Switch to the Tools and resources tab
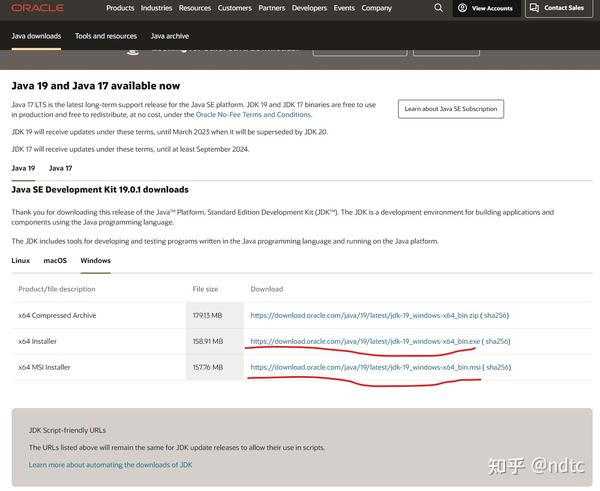 coord(106,36)
